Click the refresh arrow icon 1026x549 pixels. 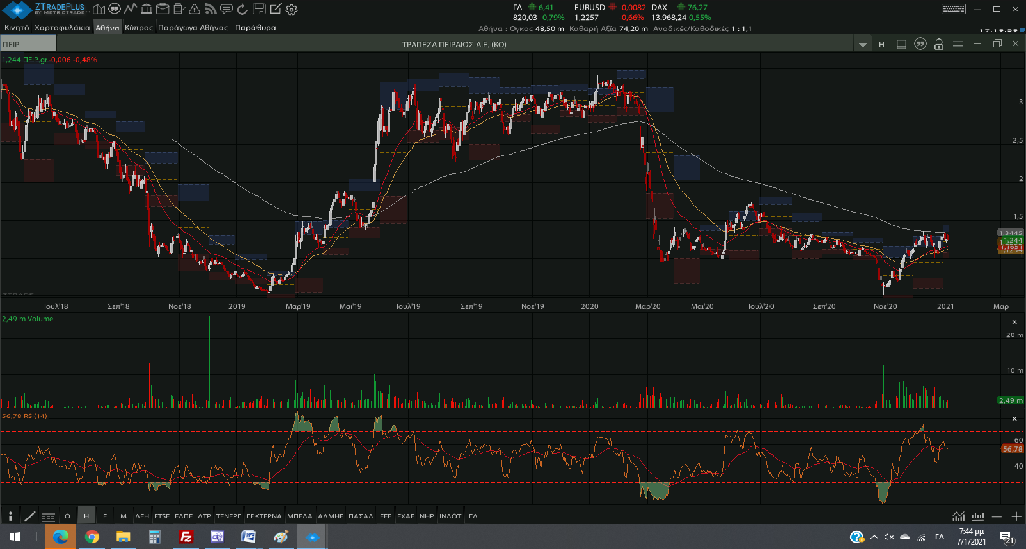coord(242,9)
